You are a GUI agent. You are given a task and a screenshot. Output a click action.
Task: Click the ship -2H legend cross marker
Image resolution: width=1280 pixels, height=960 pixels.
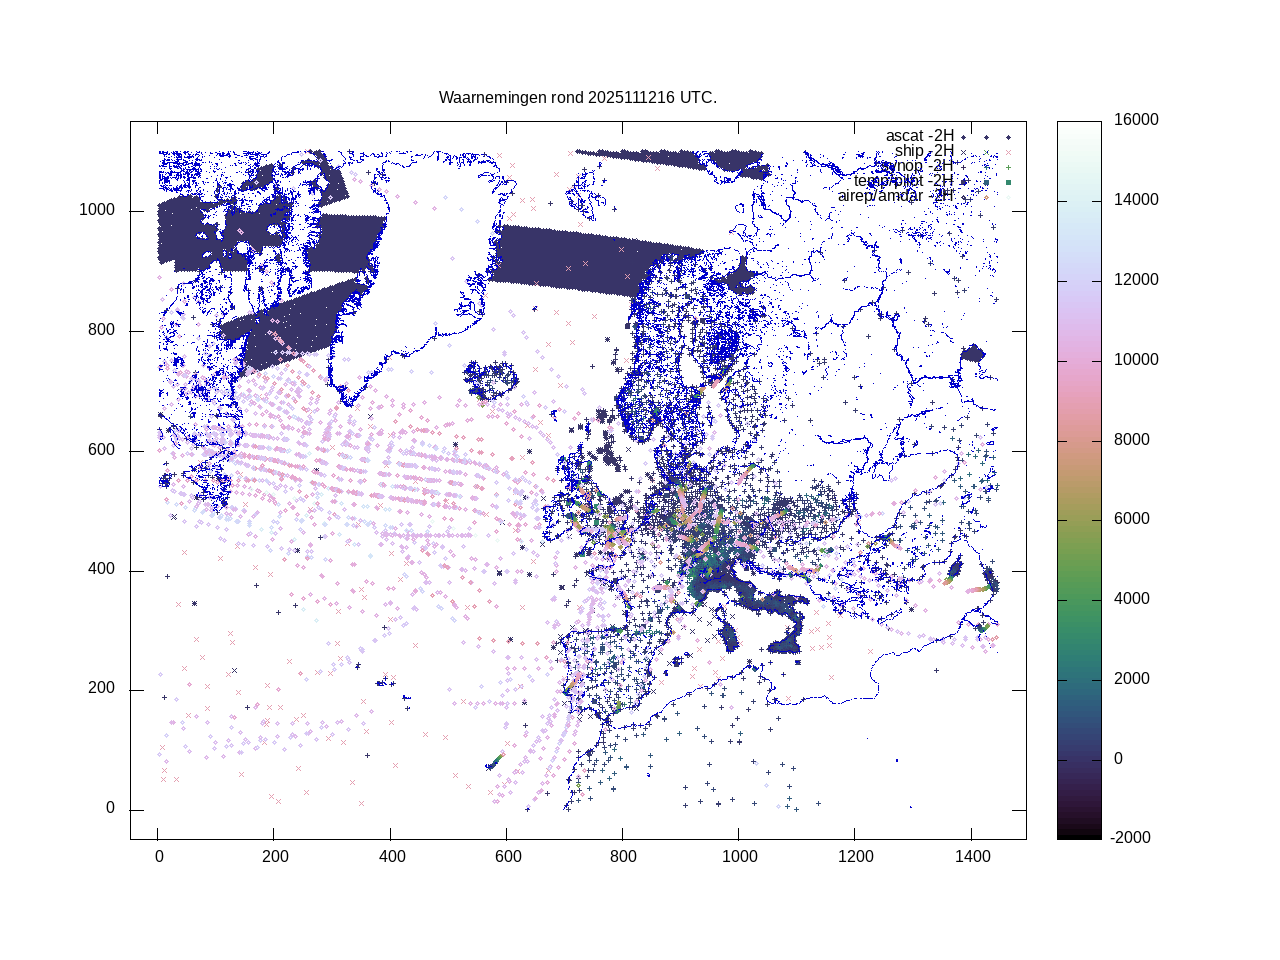(963, 152)
